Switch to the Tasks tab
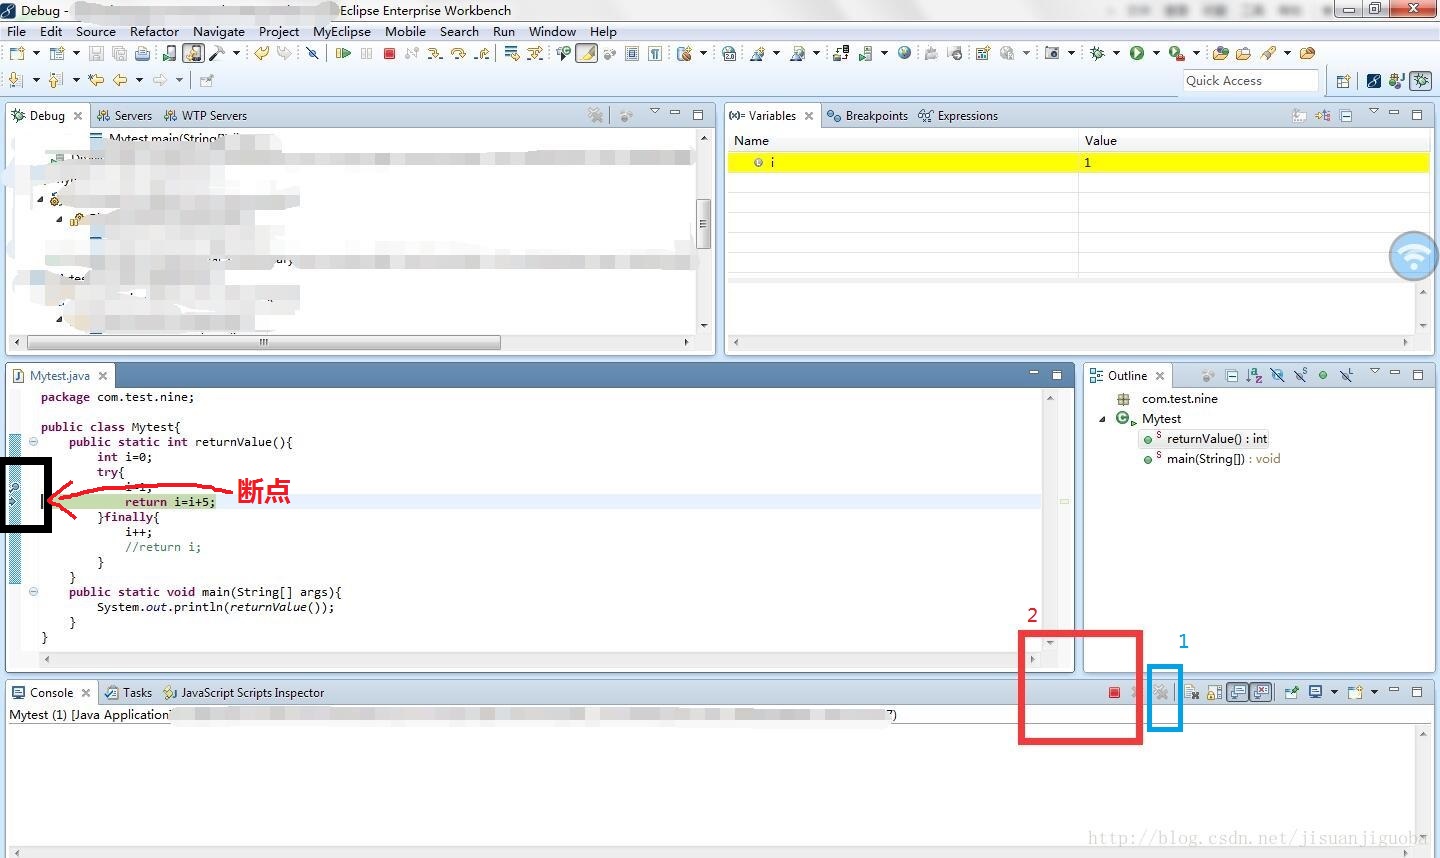The image size is (1440, 858). [x=137, y=692]
